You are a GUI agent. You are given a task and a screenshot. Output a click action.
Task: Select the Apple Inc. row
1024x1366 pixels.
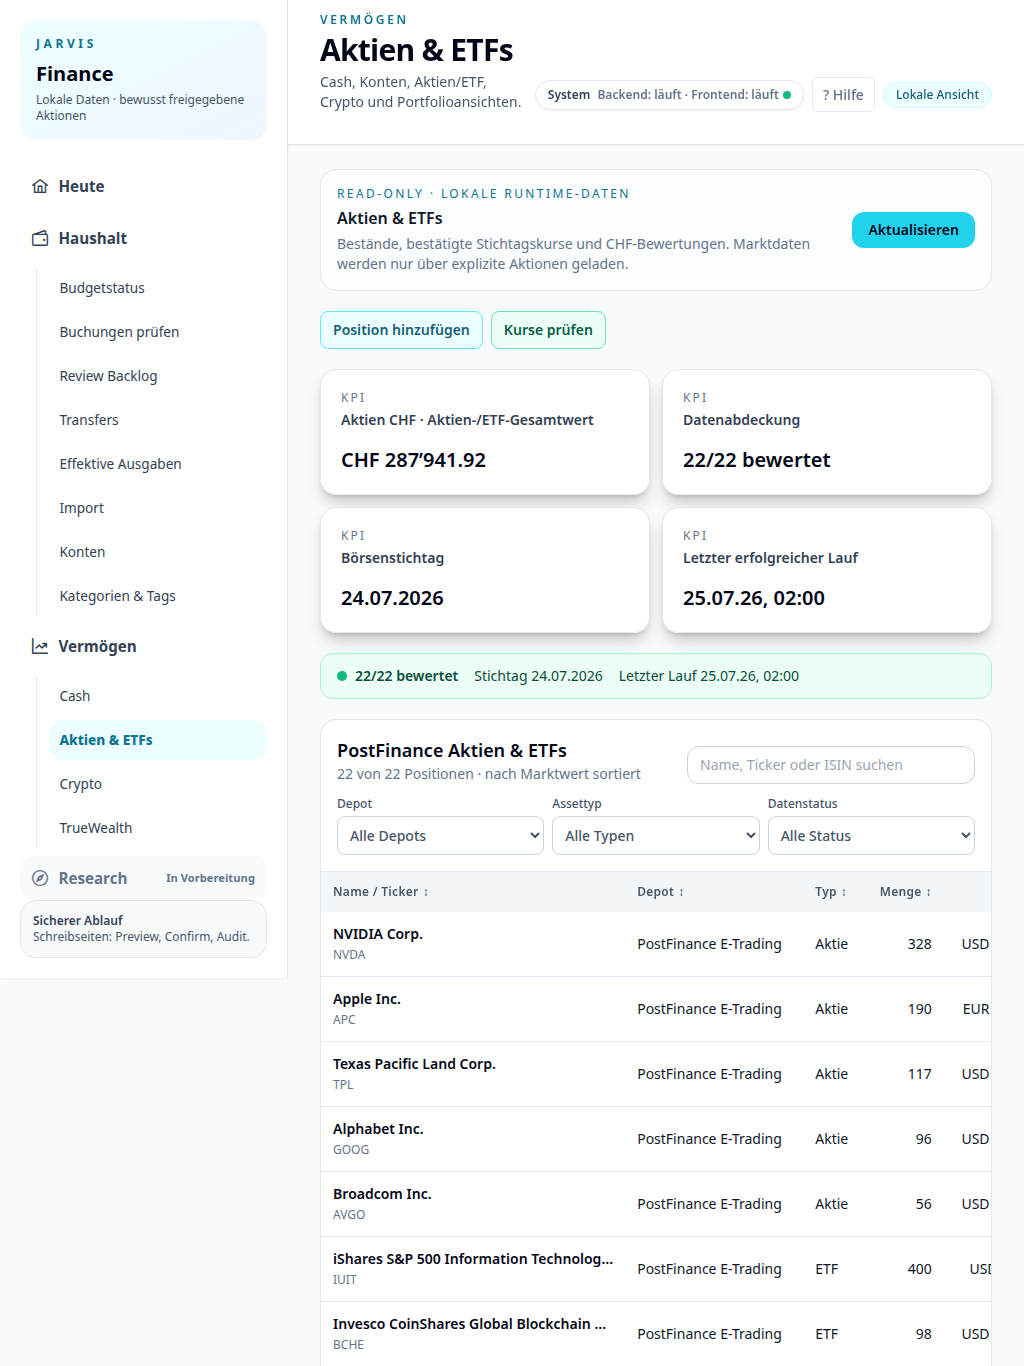click(656, 1009)
